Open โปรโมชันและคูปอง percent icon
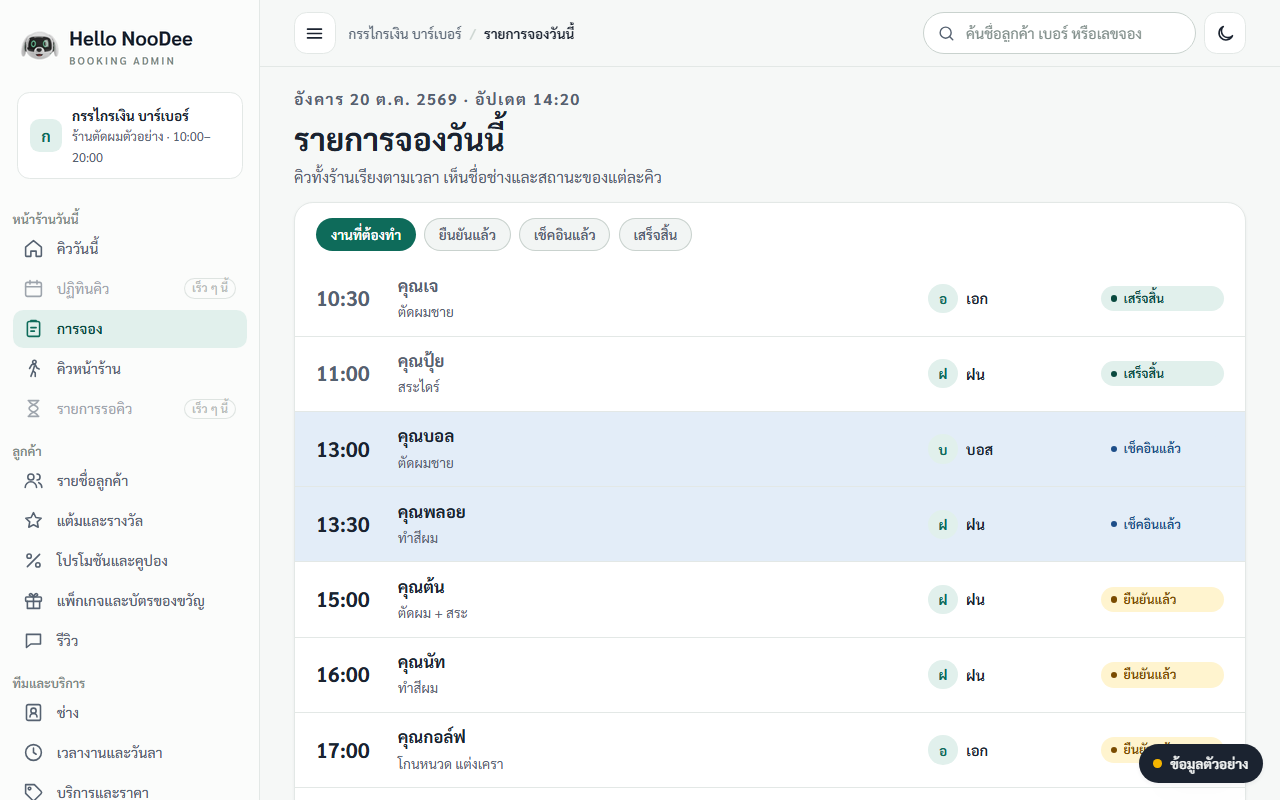 tap(33, 561)
